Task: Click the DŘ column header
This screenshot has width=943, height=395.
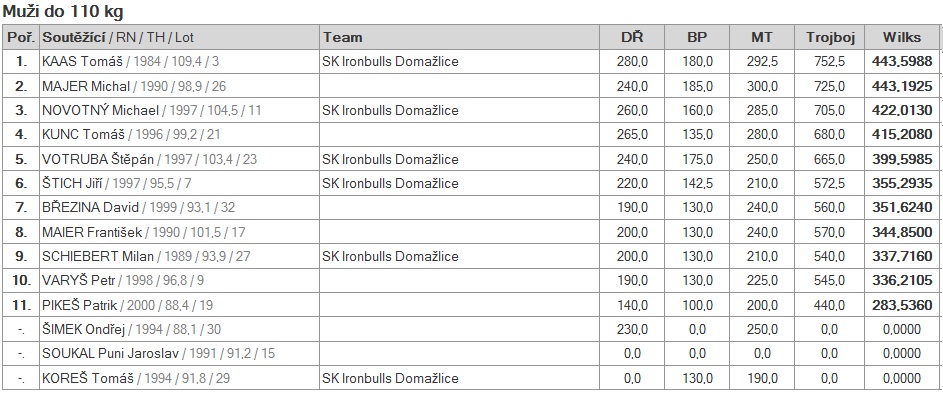Action: [632, 37]
